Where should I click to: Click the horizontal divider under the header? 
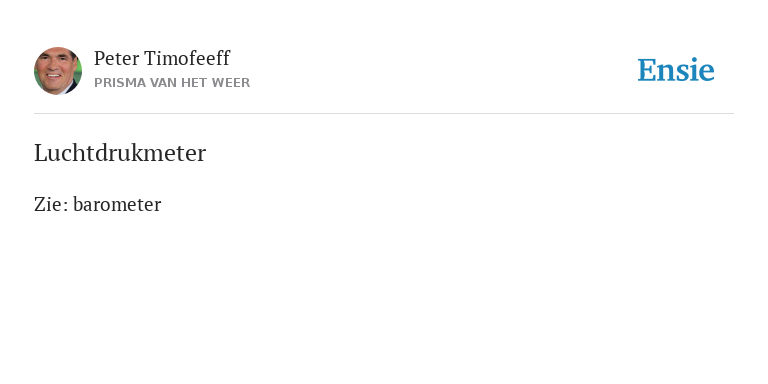tap(384, 114)
